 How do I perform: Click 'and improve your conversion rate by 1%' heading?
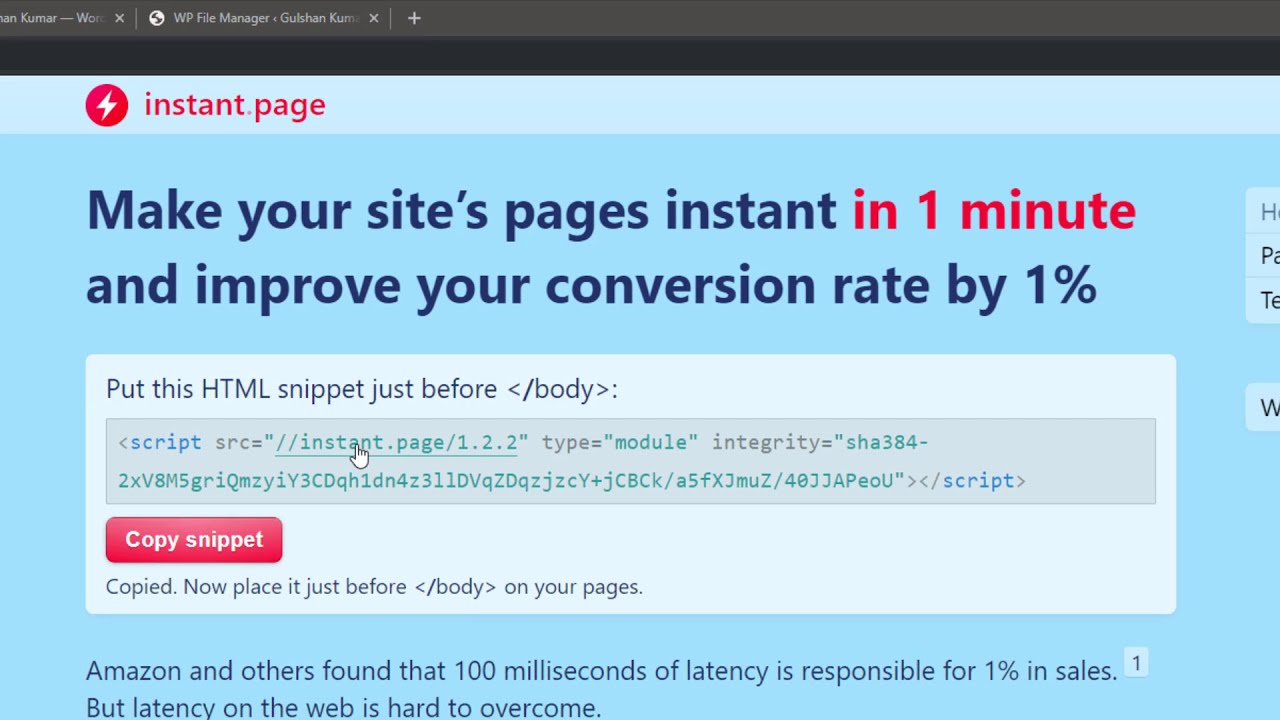591,286
